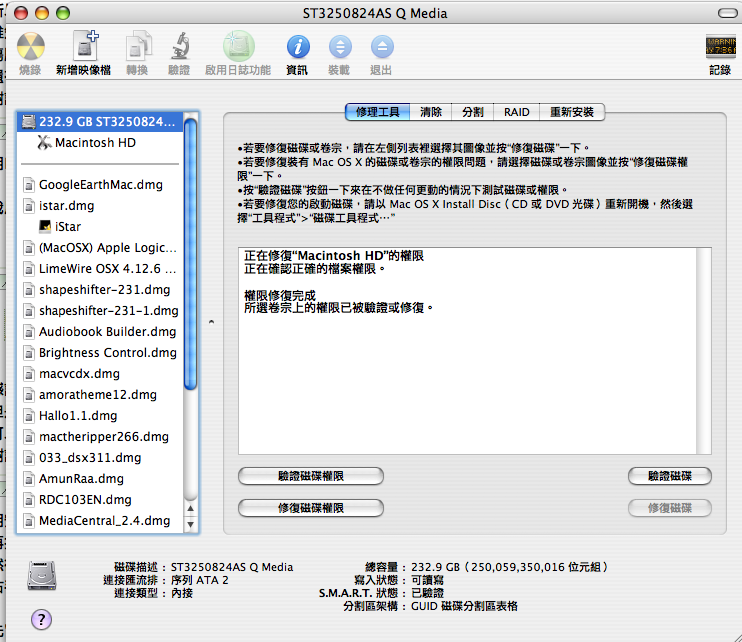Click Enable Journaling (啟用日誌功能) icon
The height and width of the screenshot is (642, 742).
[x=238, y=46]
